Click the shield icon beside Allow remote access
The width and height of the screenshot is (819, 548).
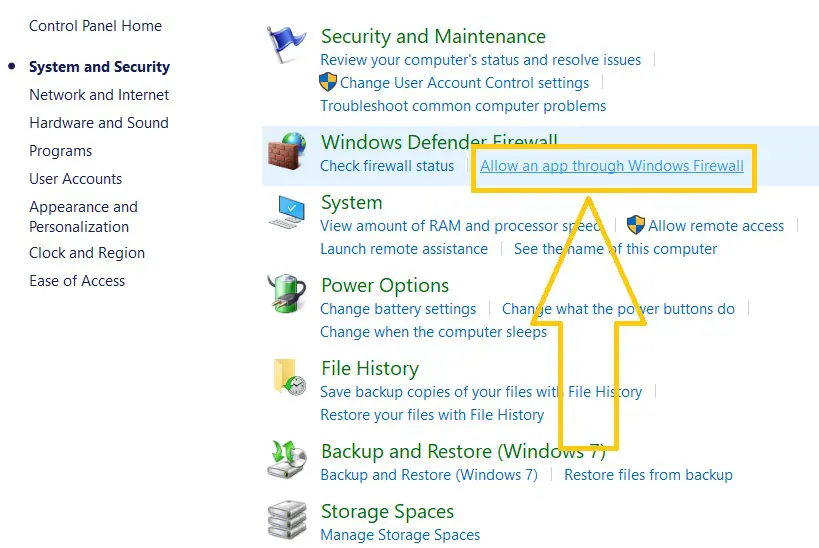636,225
